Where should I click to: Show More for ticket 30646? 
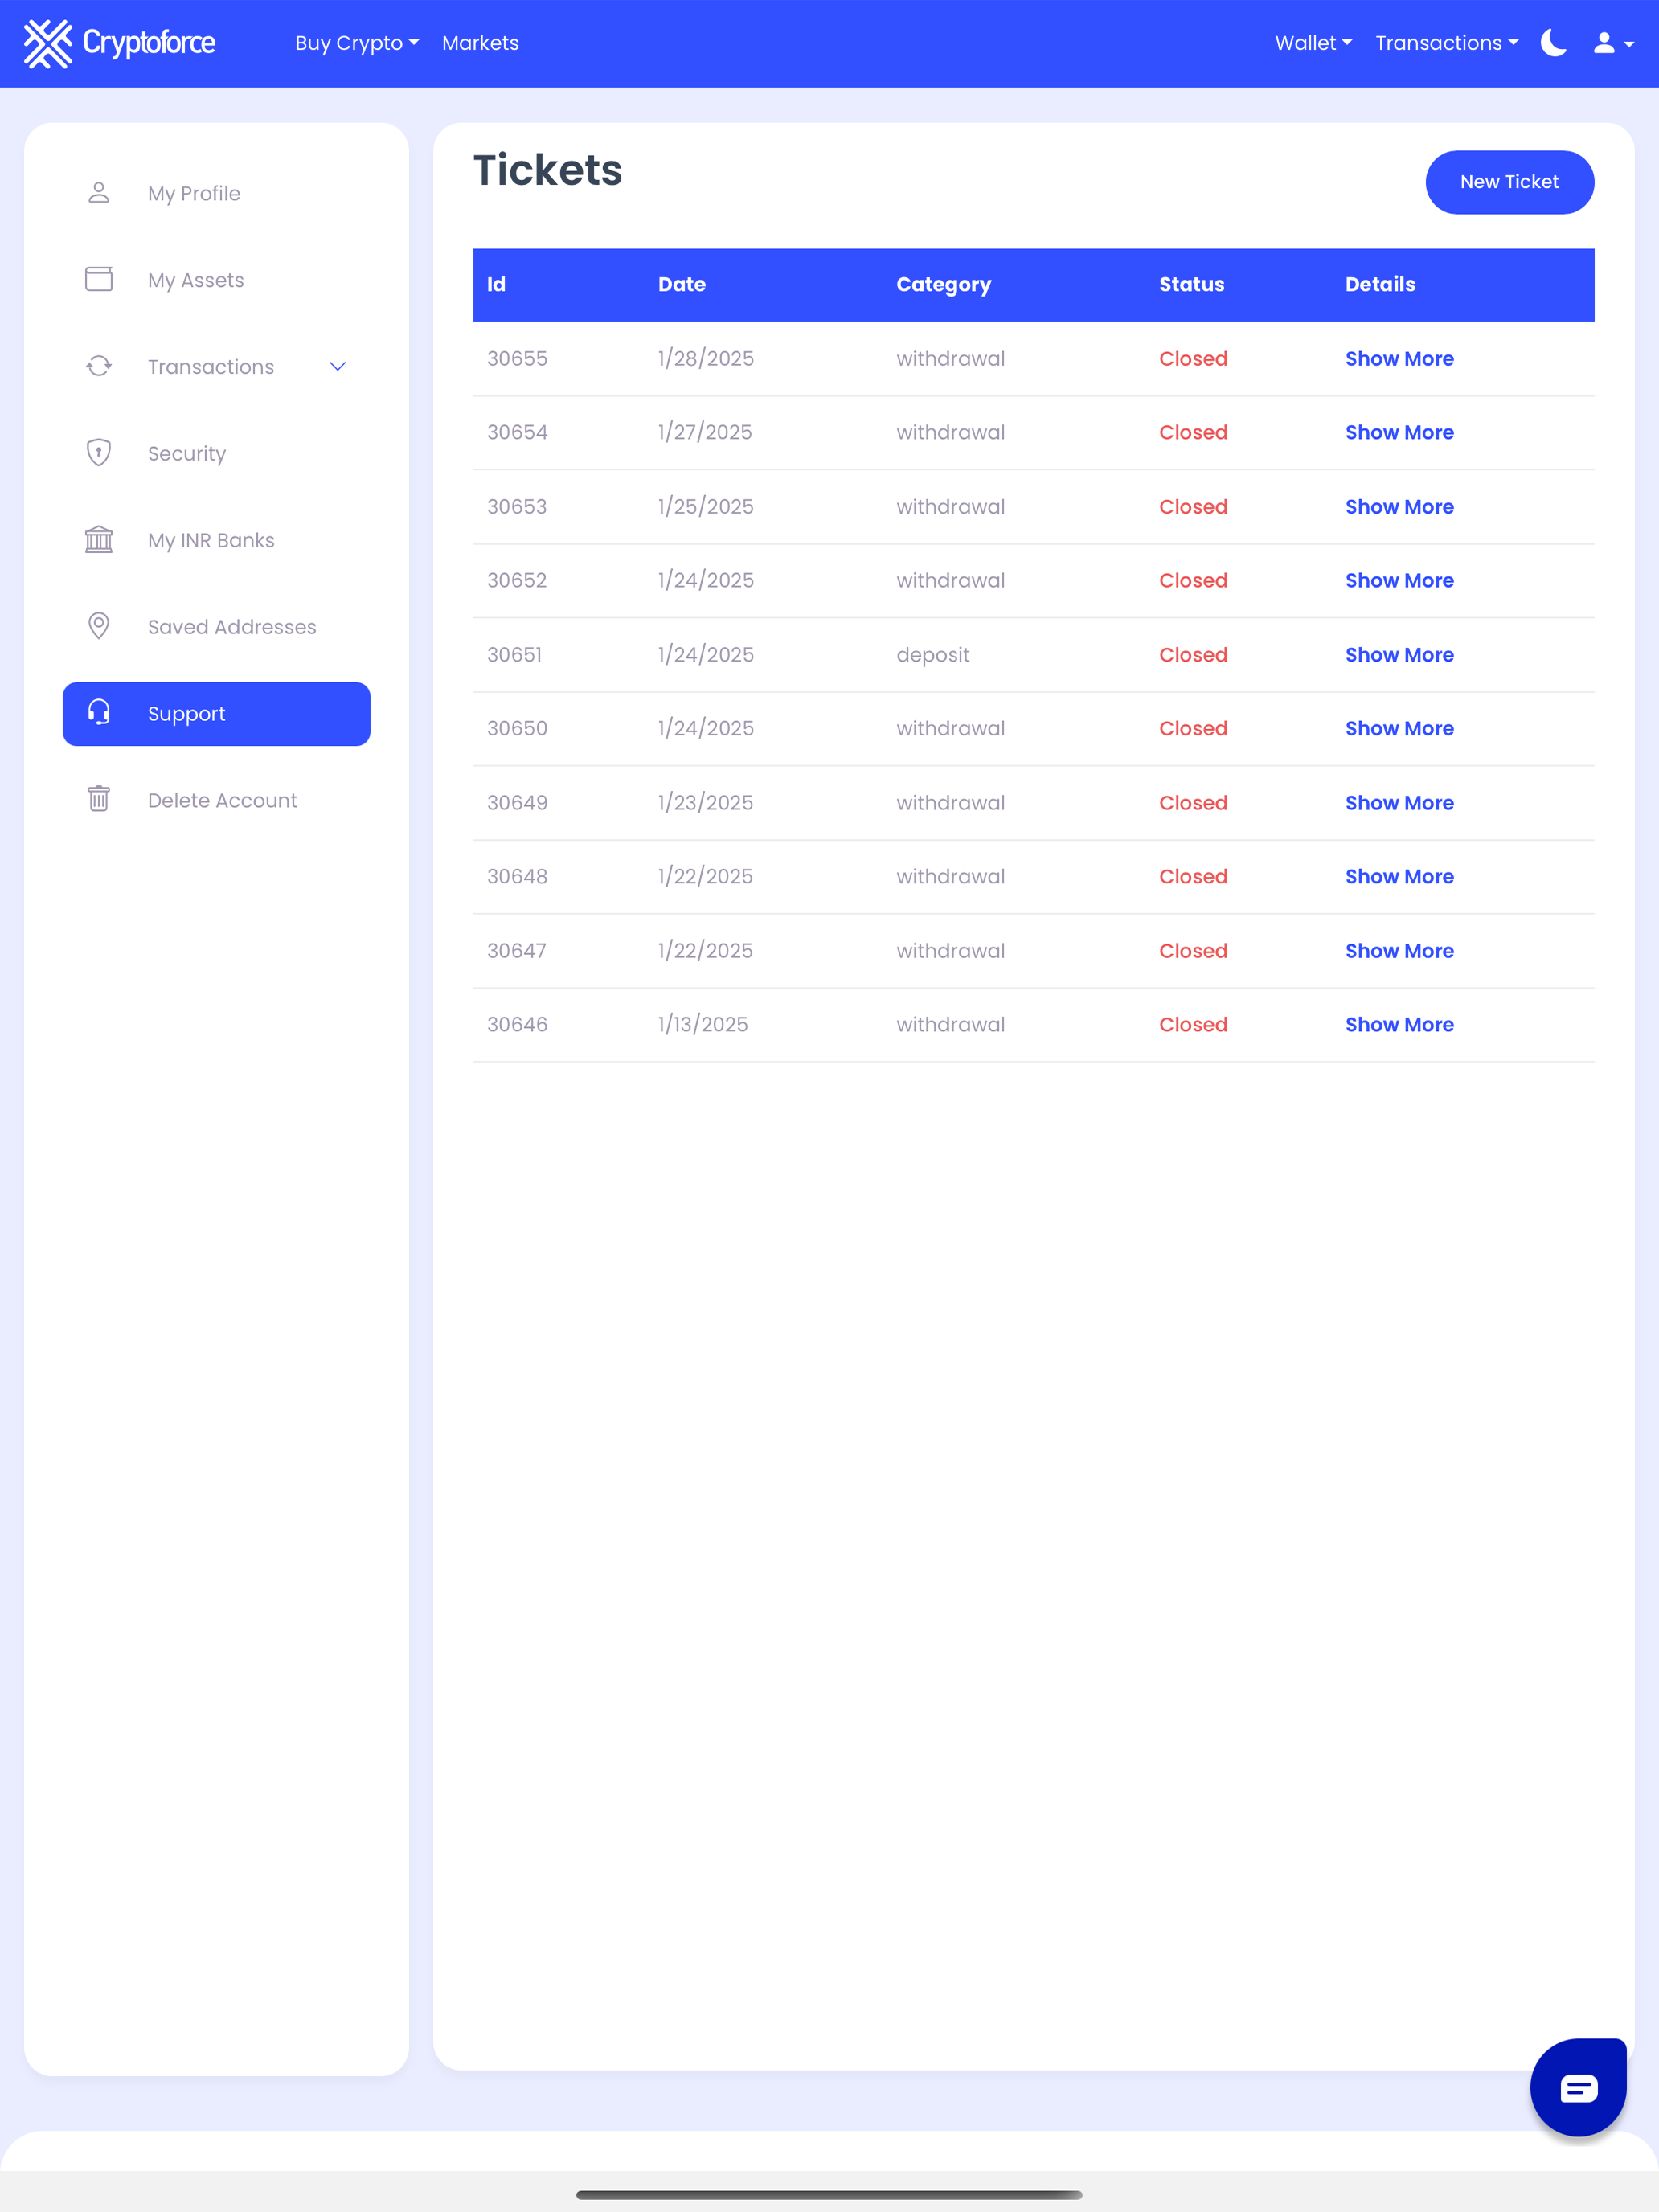tap(1399, 1025)
